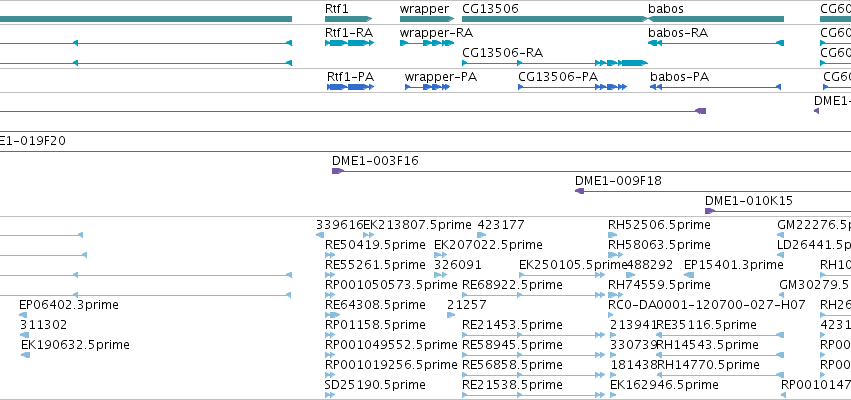Click the purple arrowhead of DME1-009F18
Image resolution: width=851 pixels, height=400 pixels.
pyautogui.click(x=580, y=191)
